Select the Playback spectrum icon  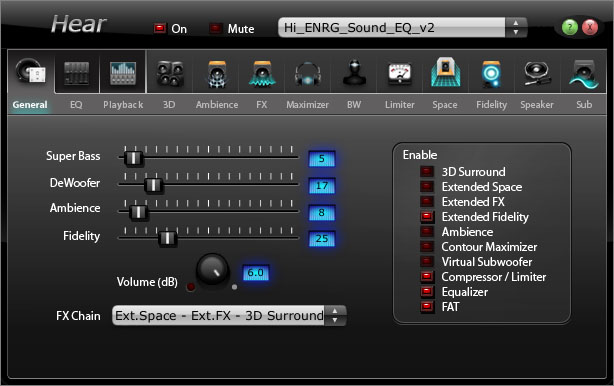pyautogui.click(x=123, y=73)
